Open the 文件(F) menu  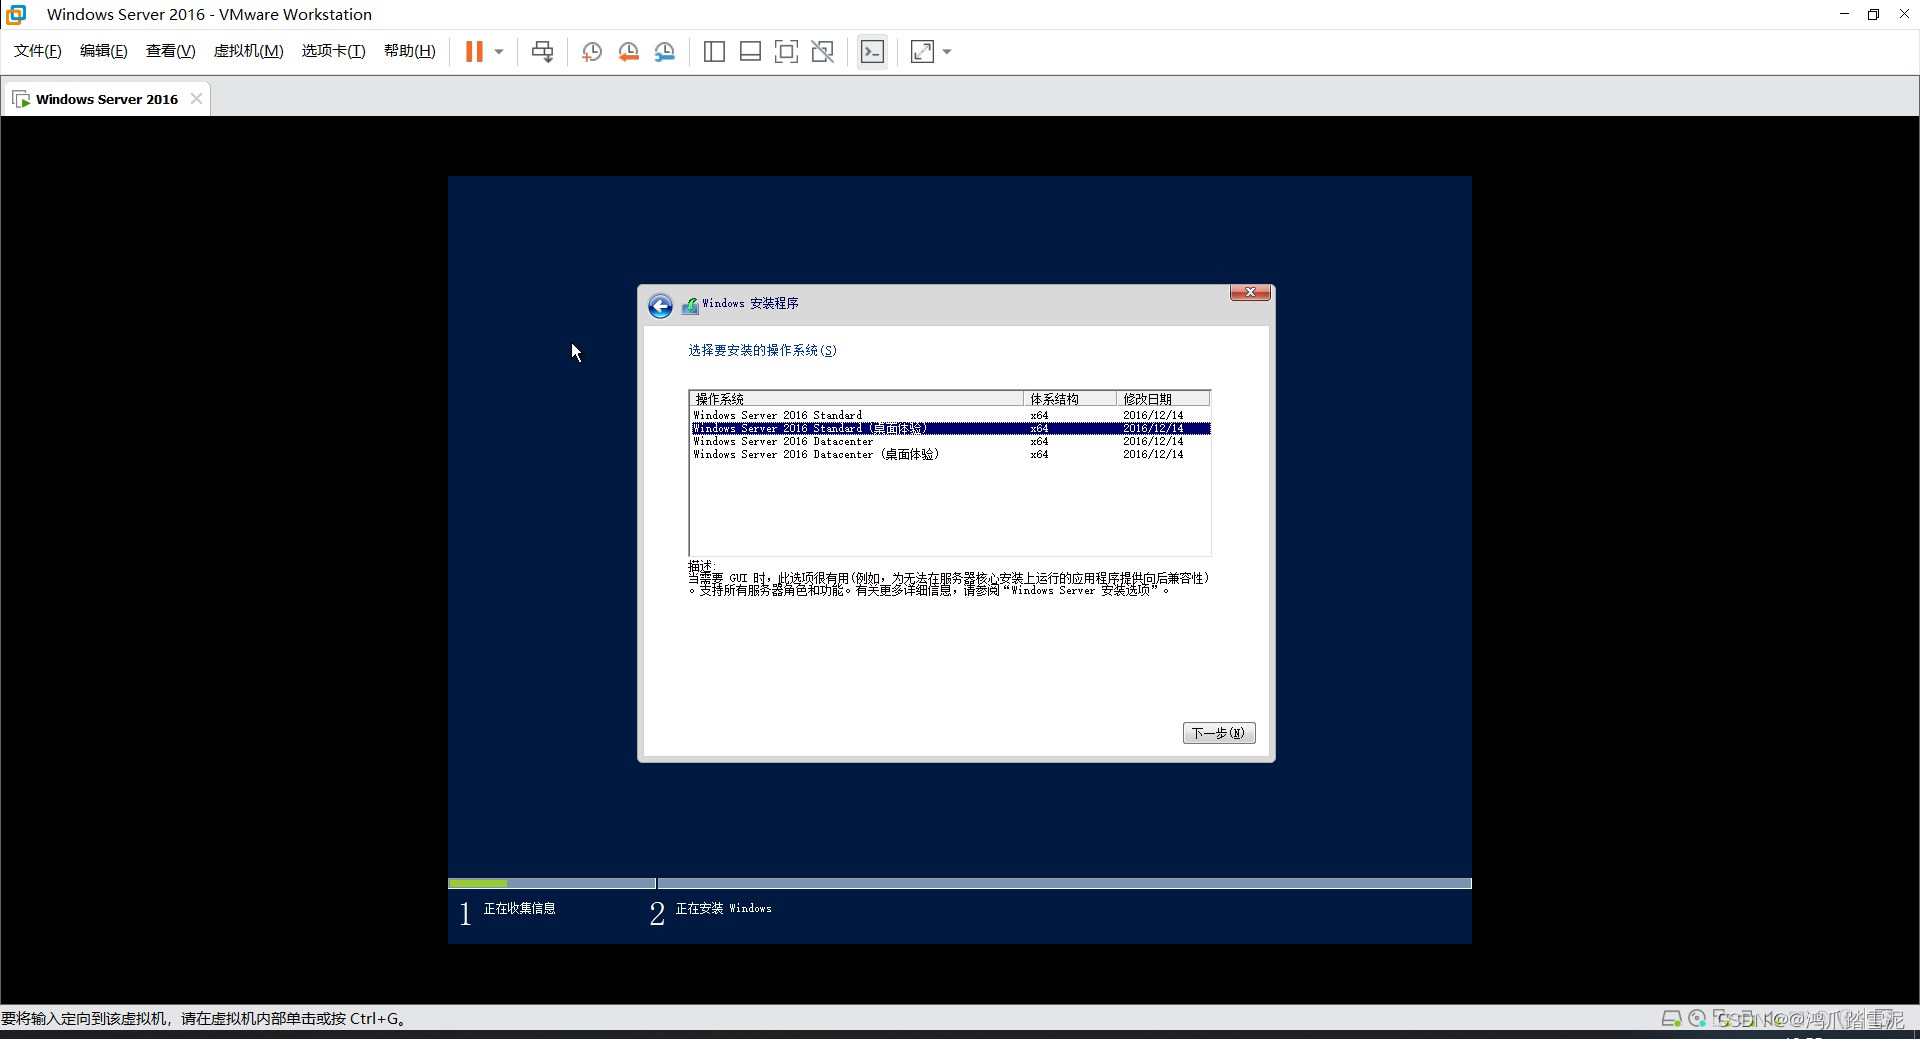[38, 51]
